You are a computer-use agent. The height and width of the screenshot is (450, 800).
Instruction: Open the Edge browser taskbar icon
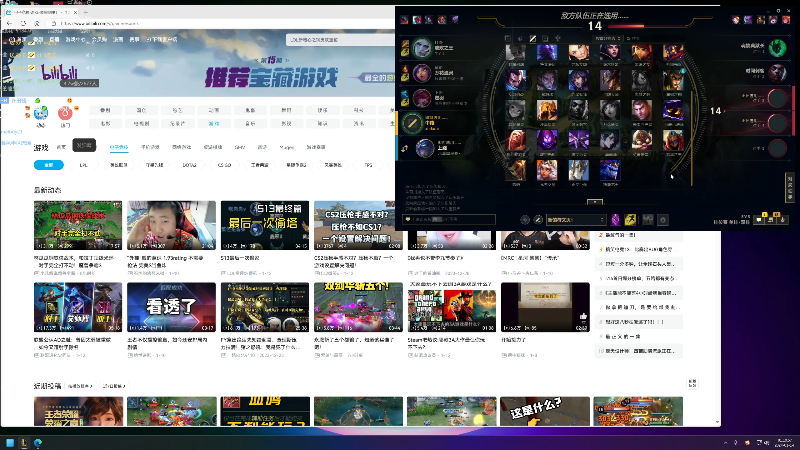pyautogui.click(x=38, y=442)
